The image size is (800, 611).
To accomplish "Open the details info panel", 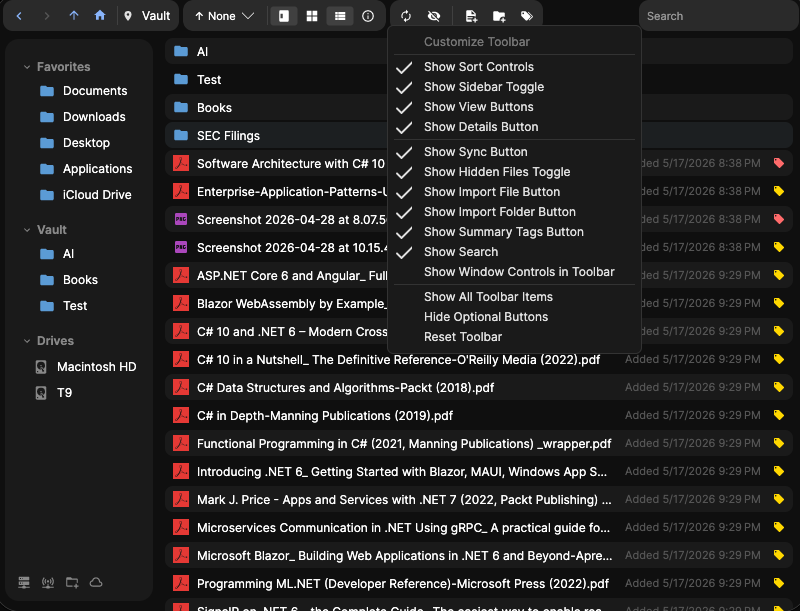I will click(x=368, y=16).
